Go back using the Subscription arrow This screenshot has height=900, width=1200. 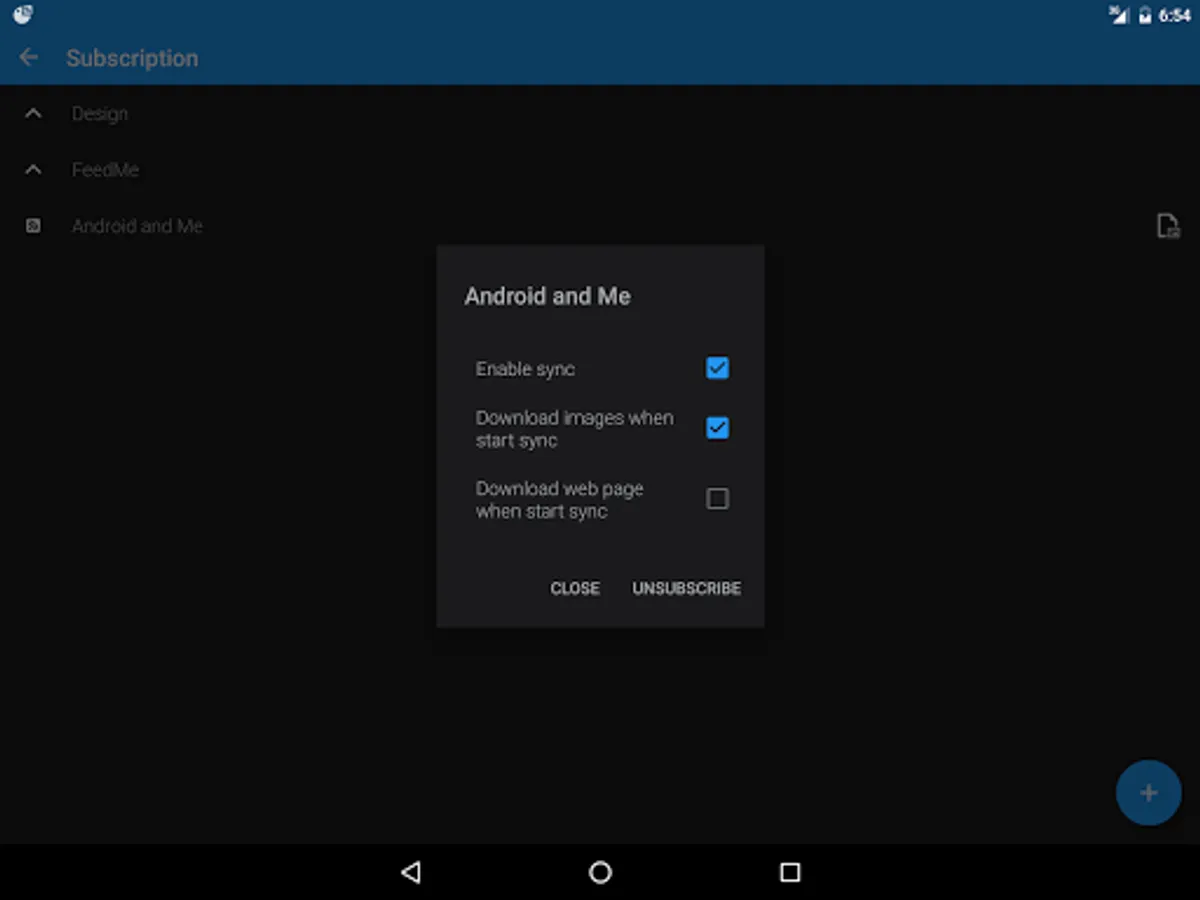28,58
